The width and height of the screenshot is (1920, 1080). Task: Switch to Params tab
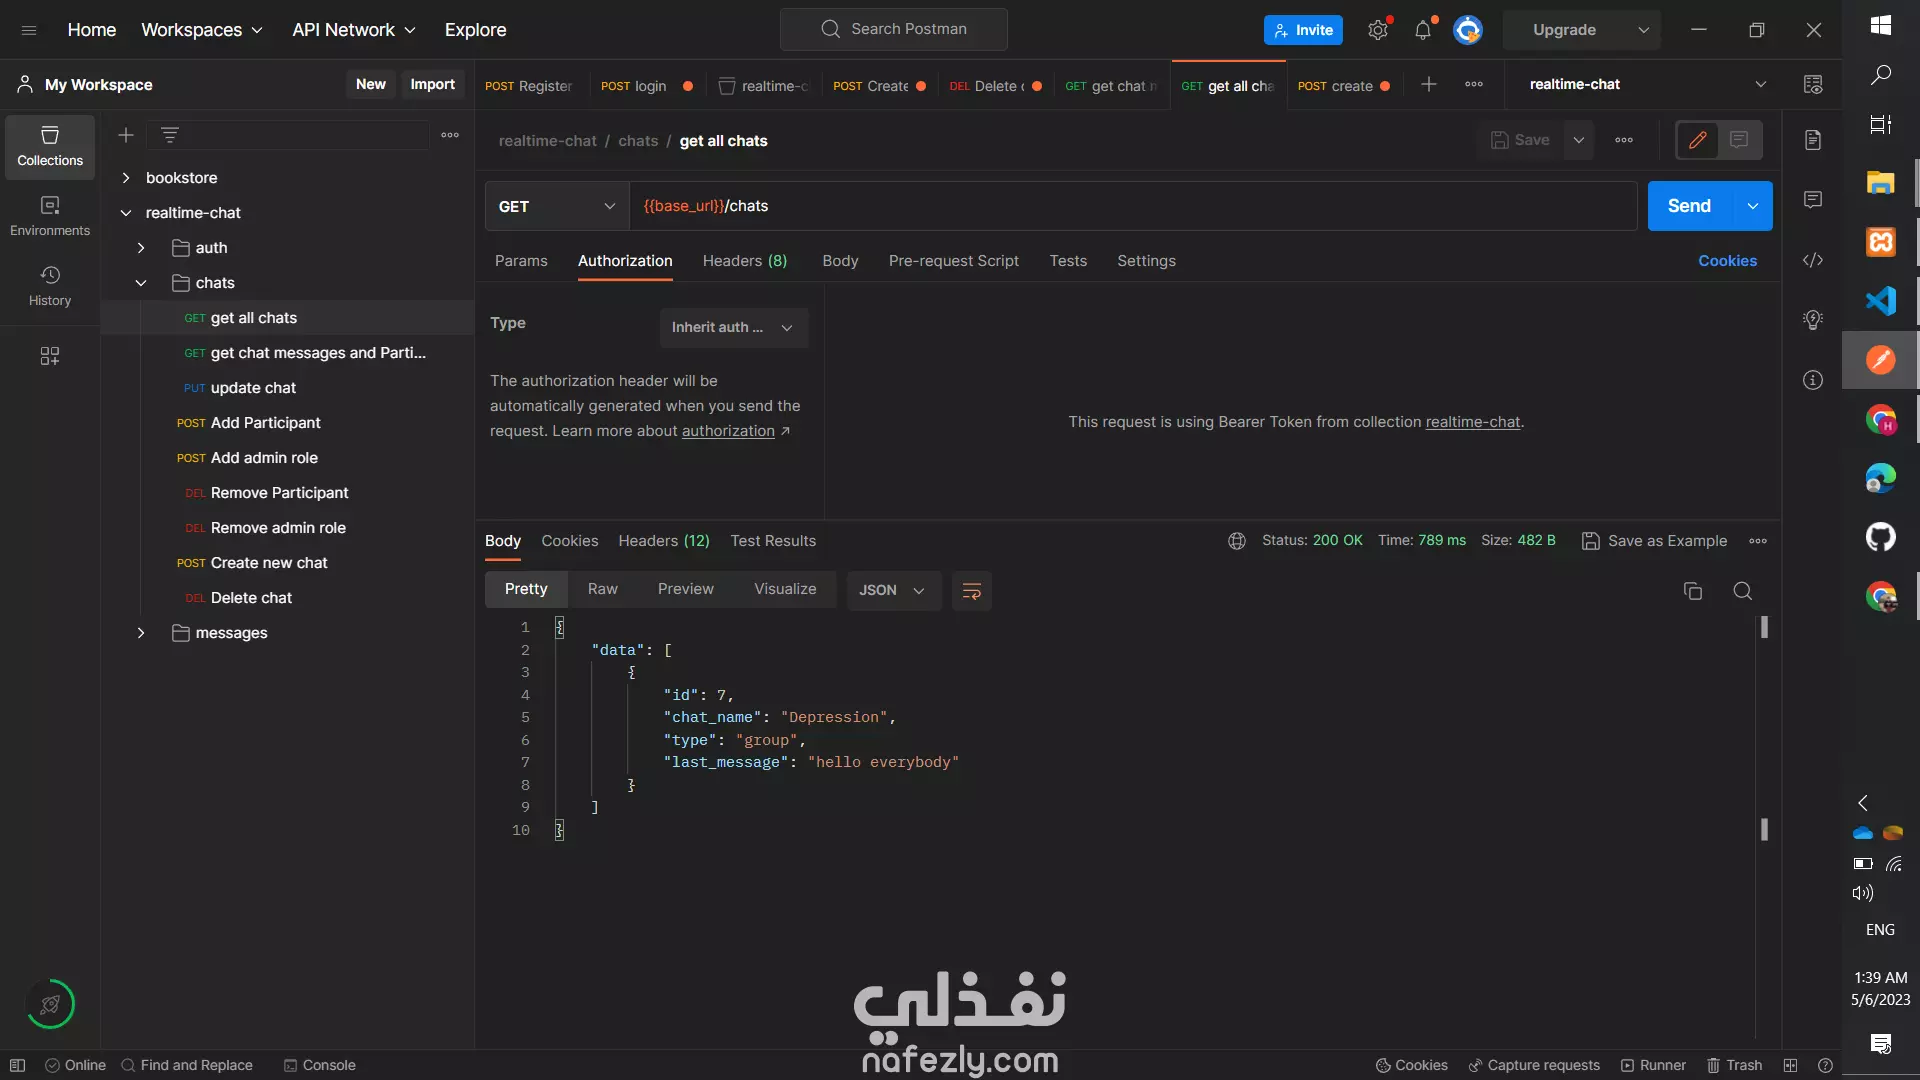521,261
